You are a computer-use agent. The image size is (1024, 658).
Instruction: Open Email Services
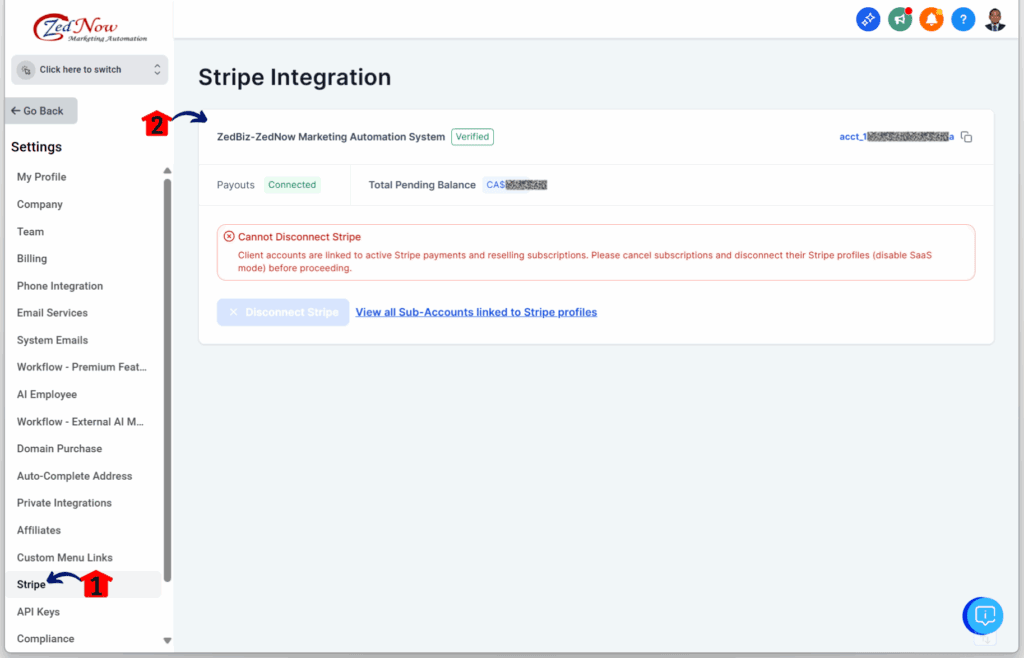click(52, 313)
